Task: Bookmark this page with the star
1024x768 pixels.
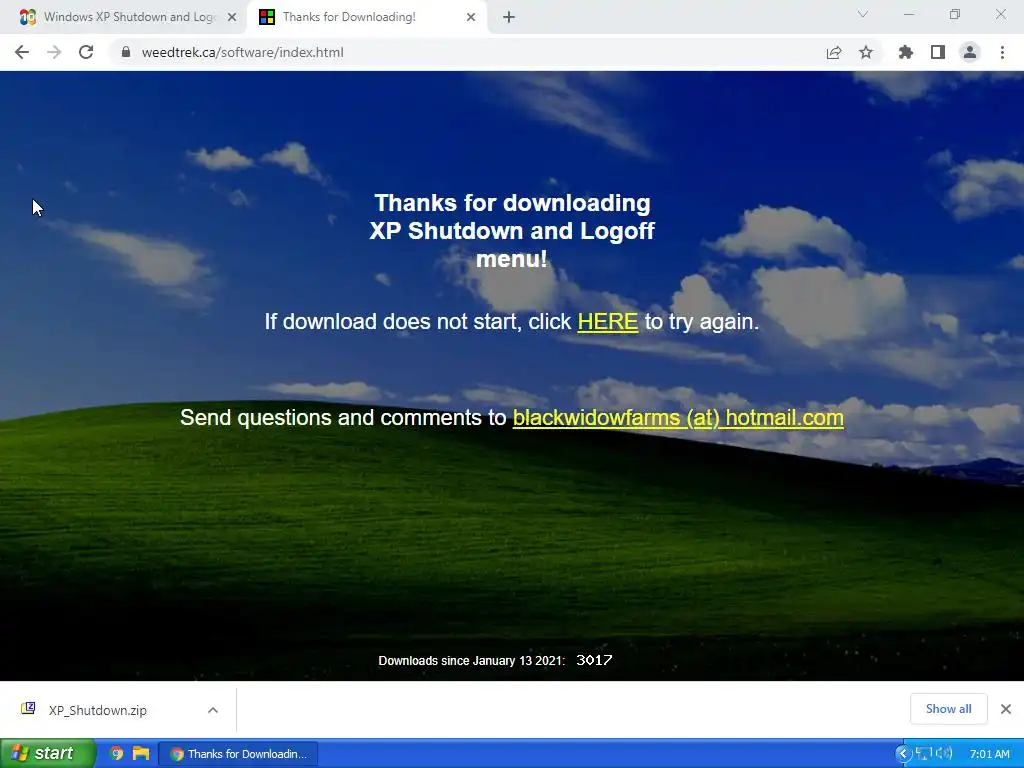Action: pyautogui.click(x=866, y=52)
